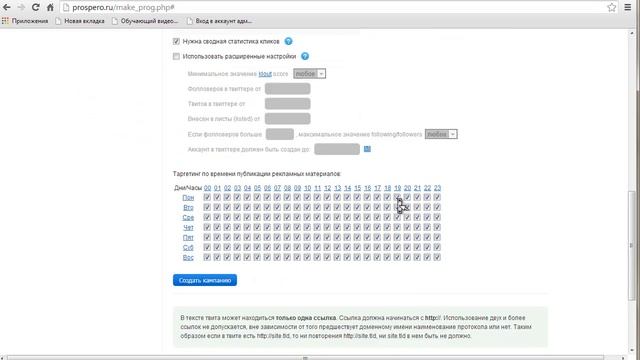The image size is (640, 360).
Task: Open Вход в аккаунт bookmark
Action: (x=219, y=21)
